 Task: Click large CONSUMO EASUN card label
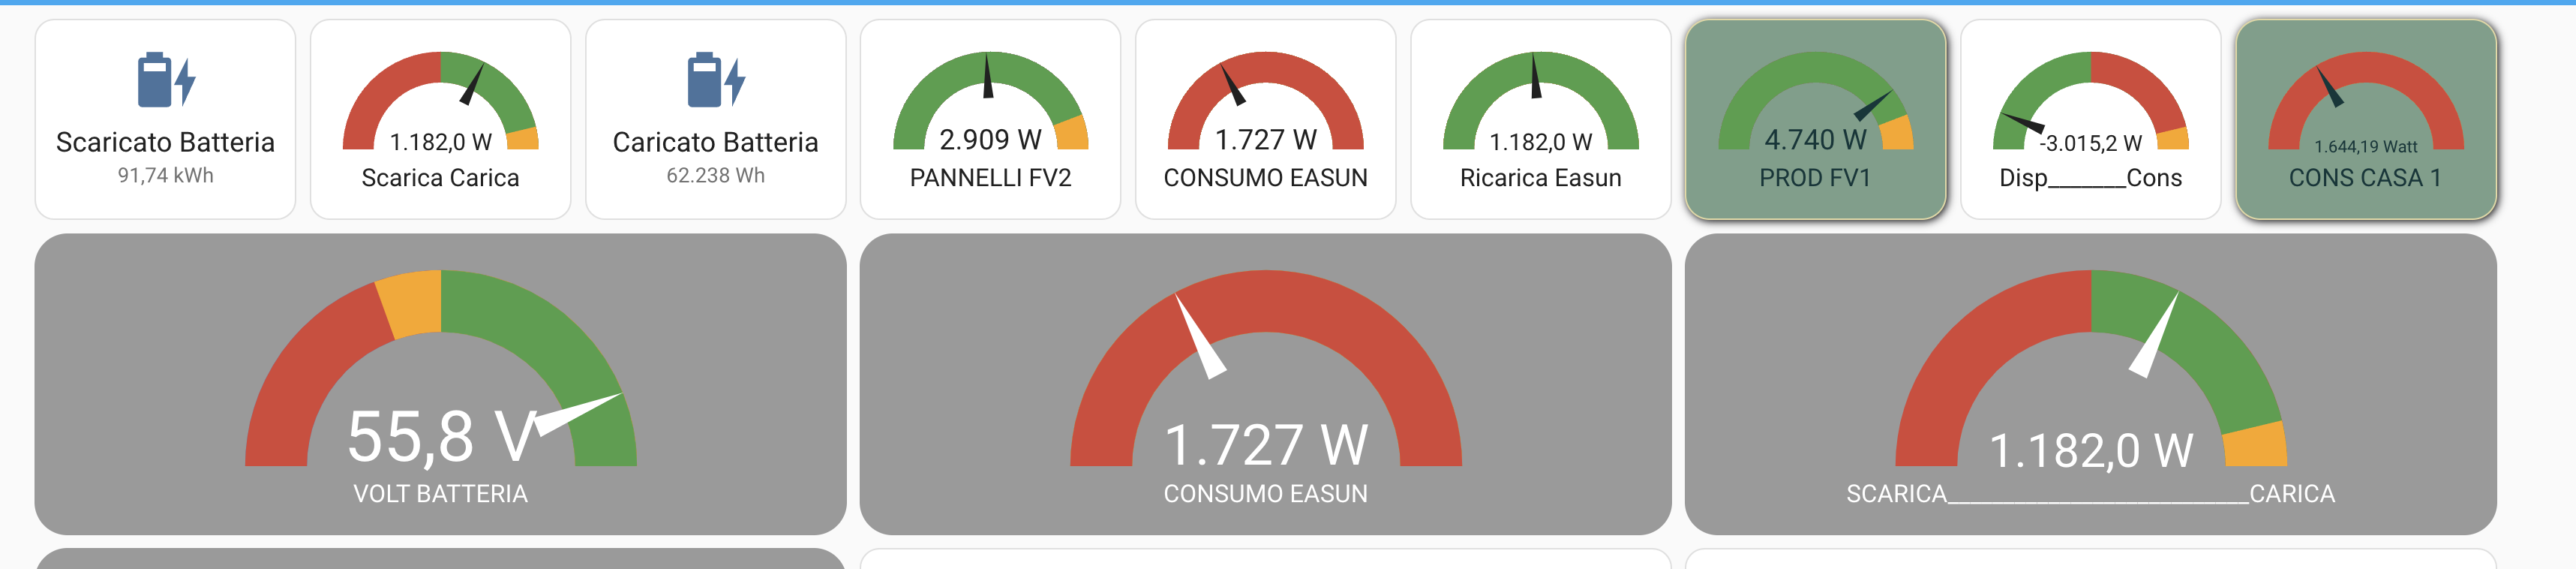coord(1266,494)
